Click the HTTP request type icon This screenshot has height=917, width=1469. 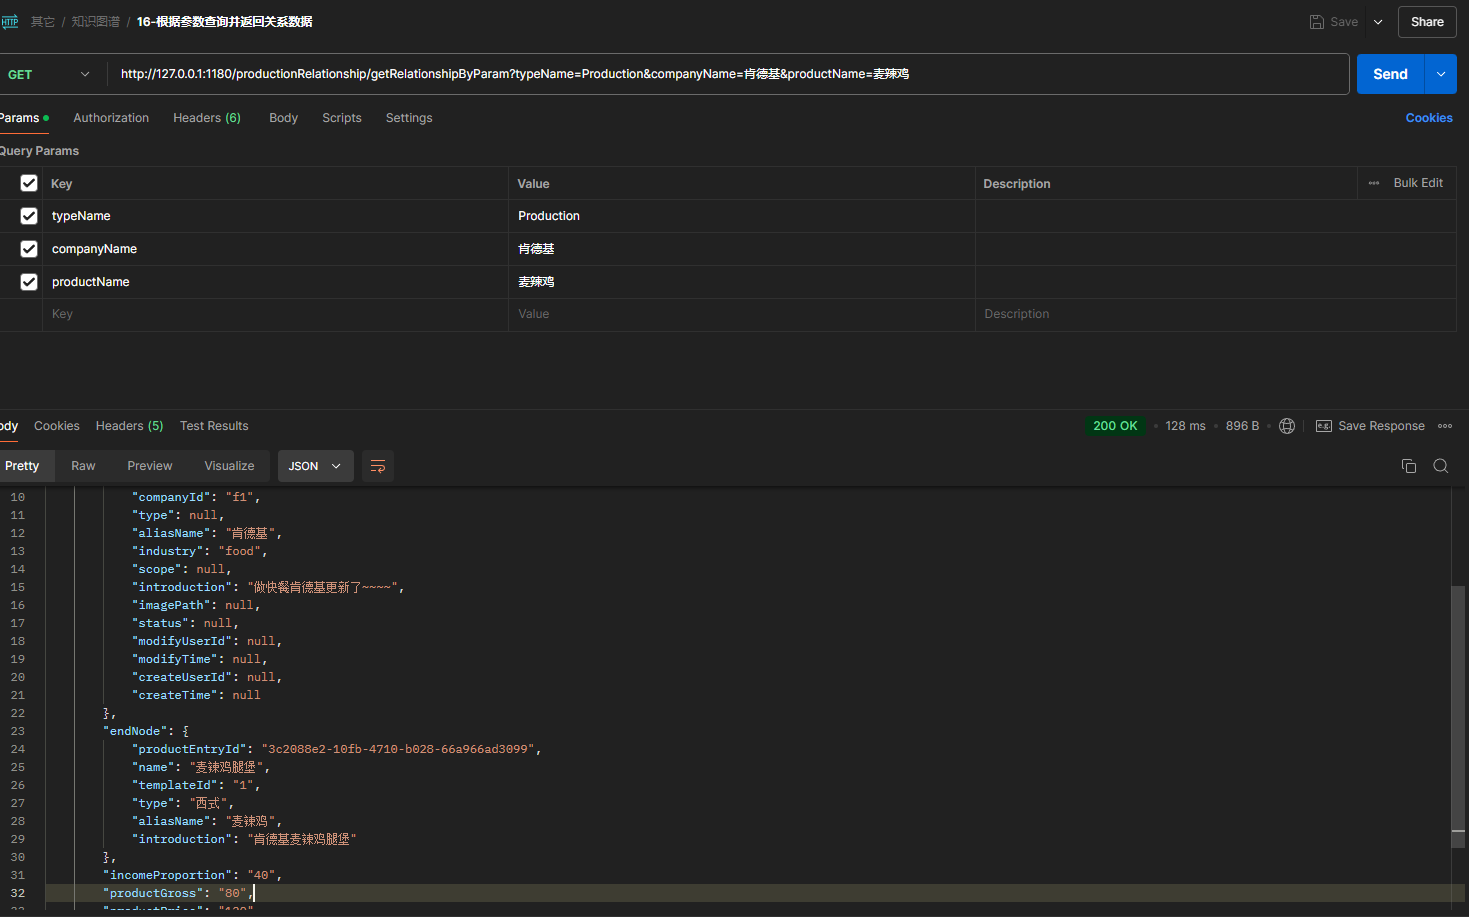tap(9, 22)
